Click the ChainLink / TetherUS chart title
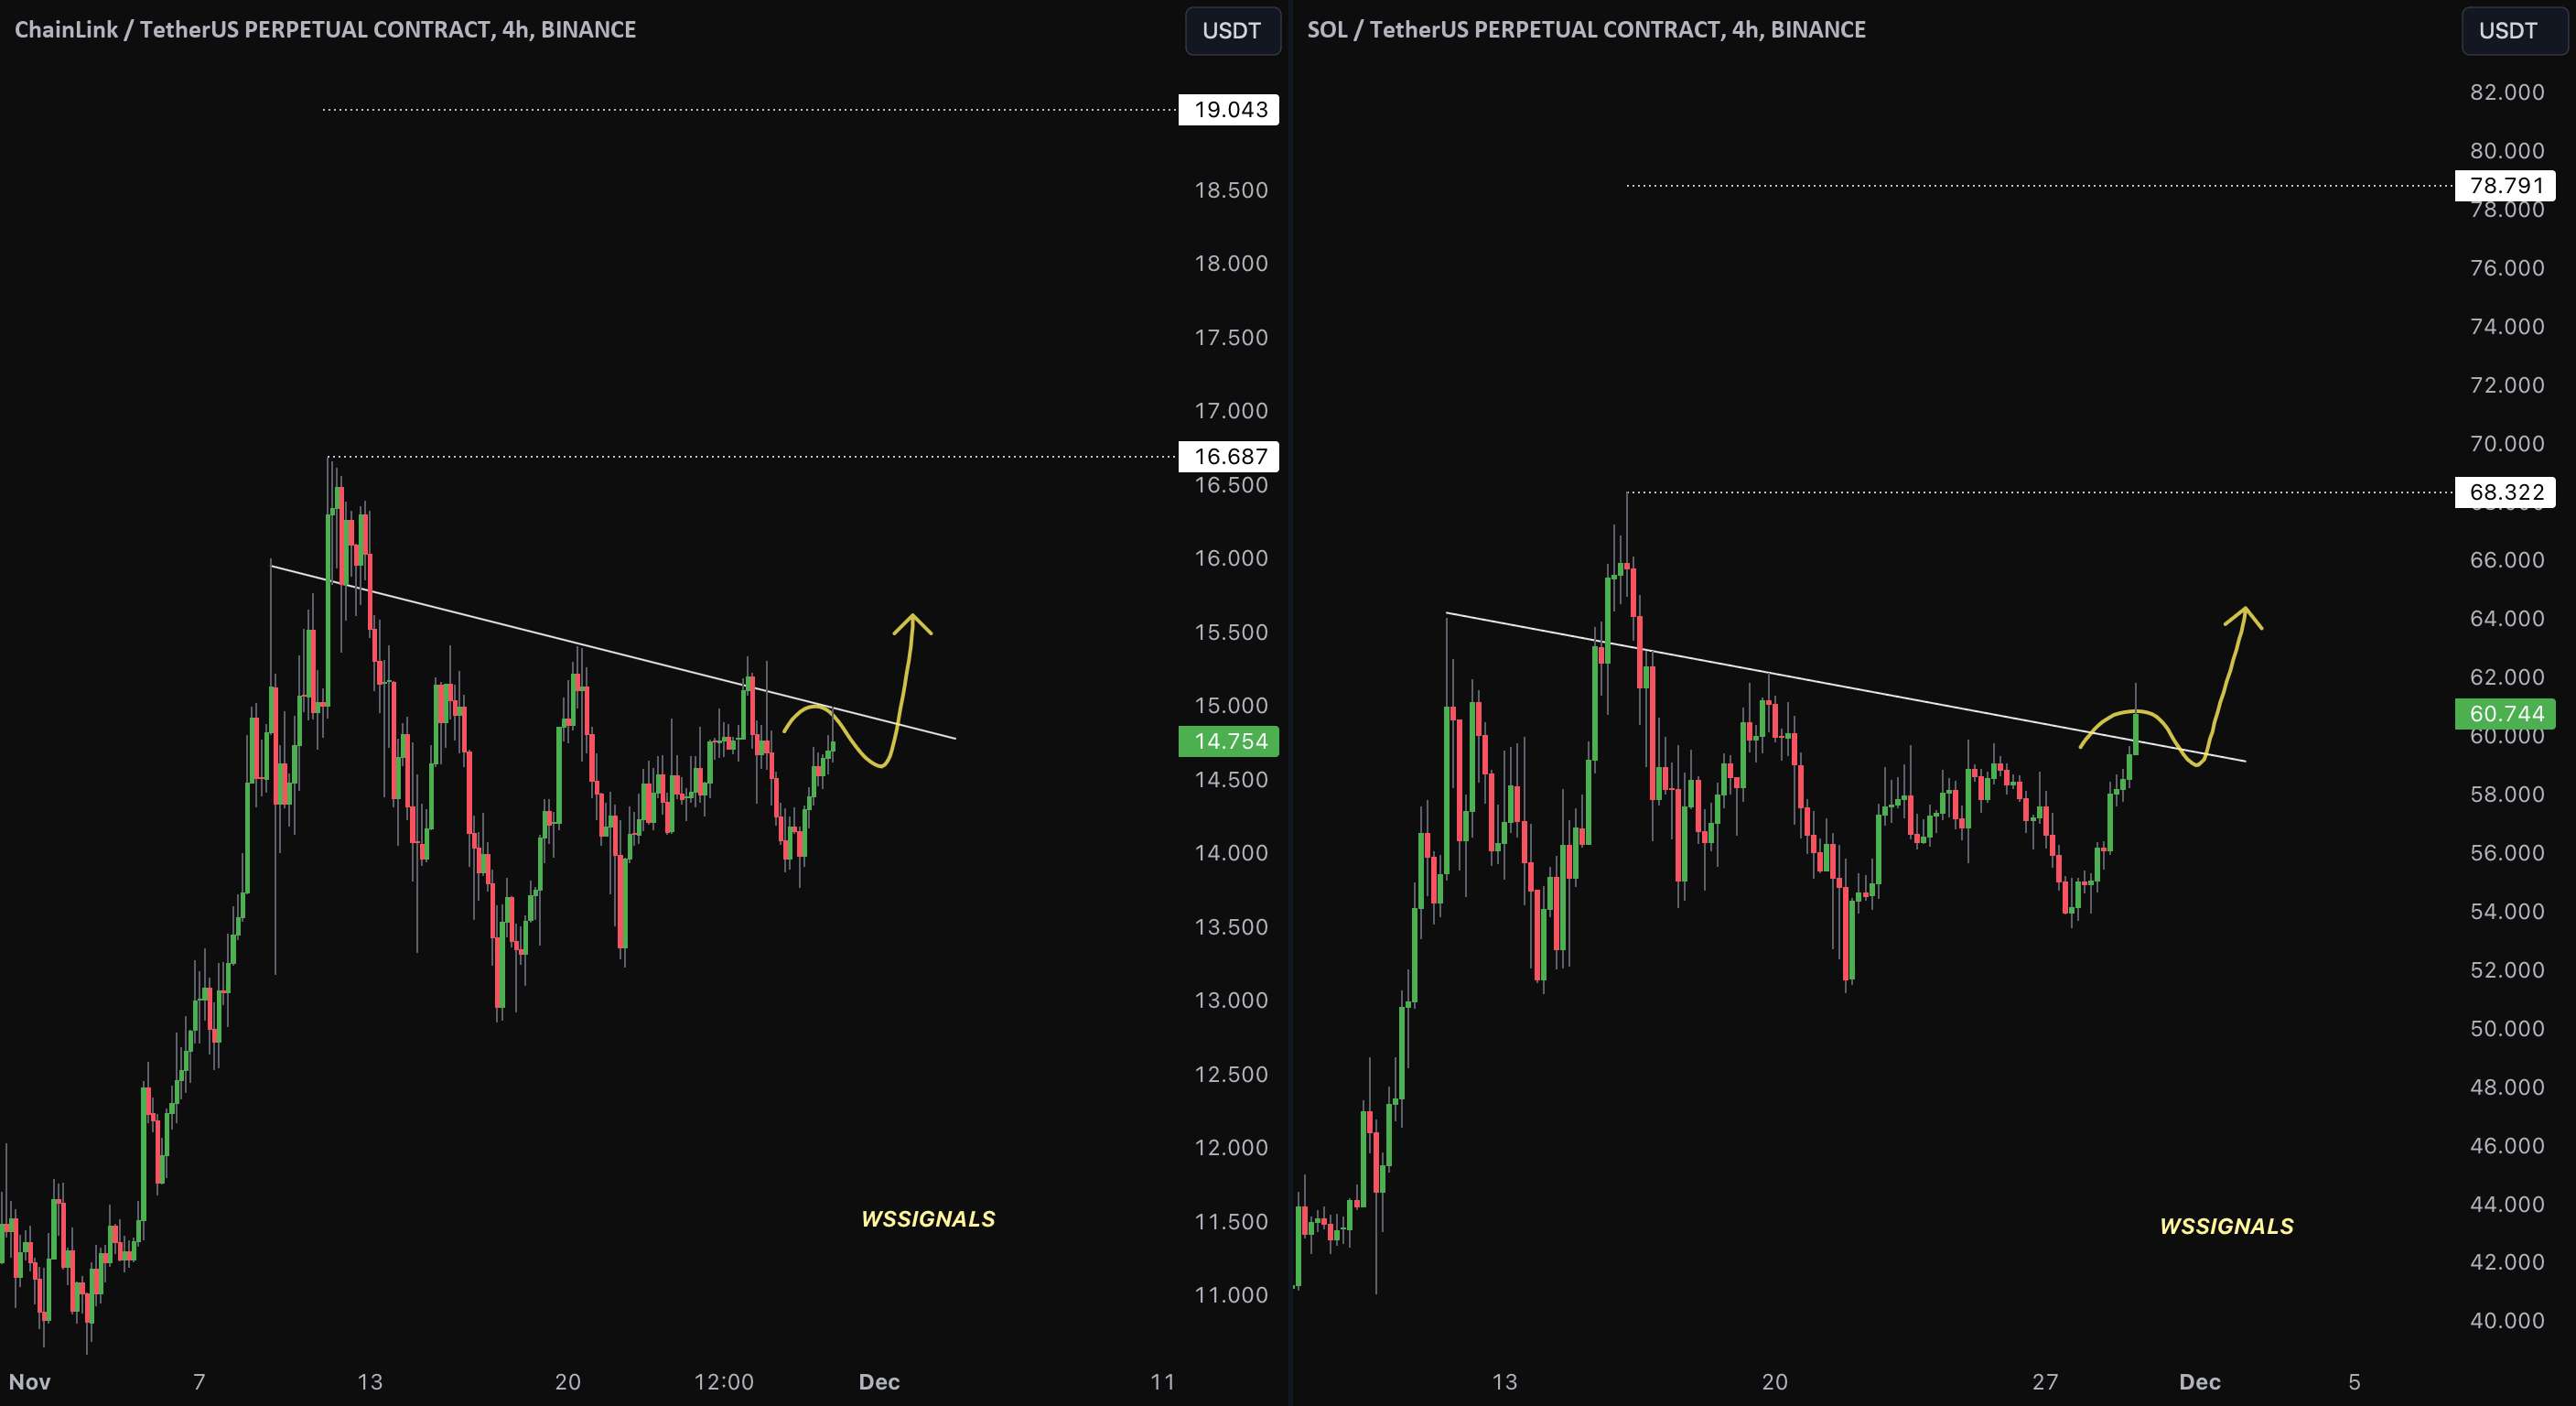Viewport: 2576px width, 1406px height. pos(325,29)
